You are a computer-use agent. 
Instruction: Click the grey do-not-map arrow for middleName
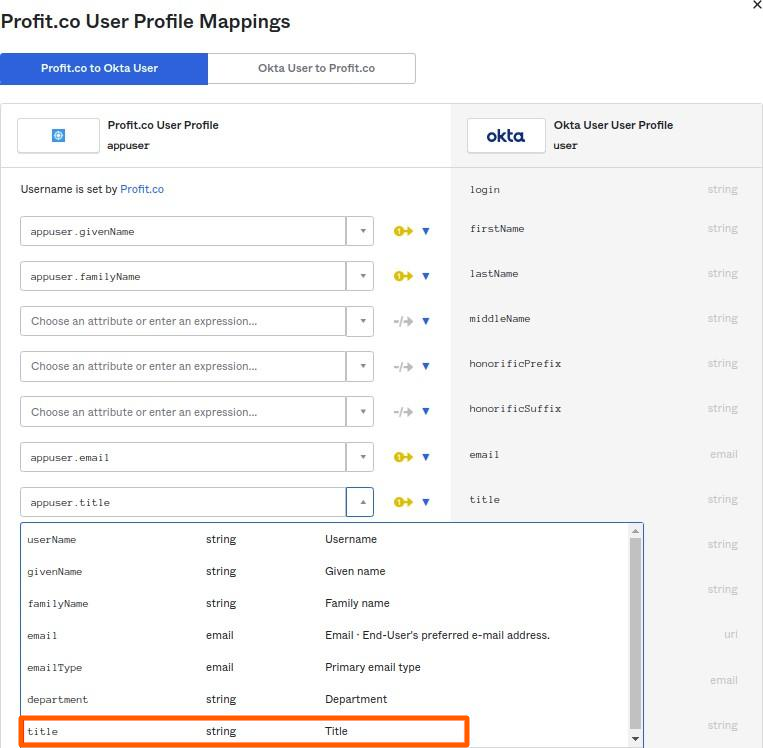pos(403,321)
